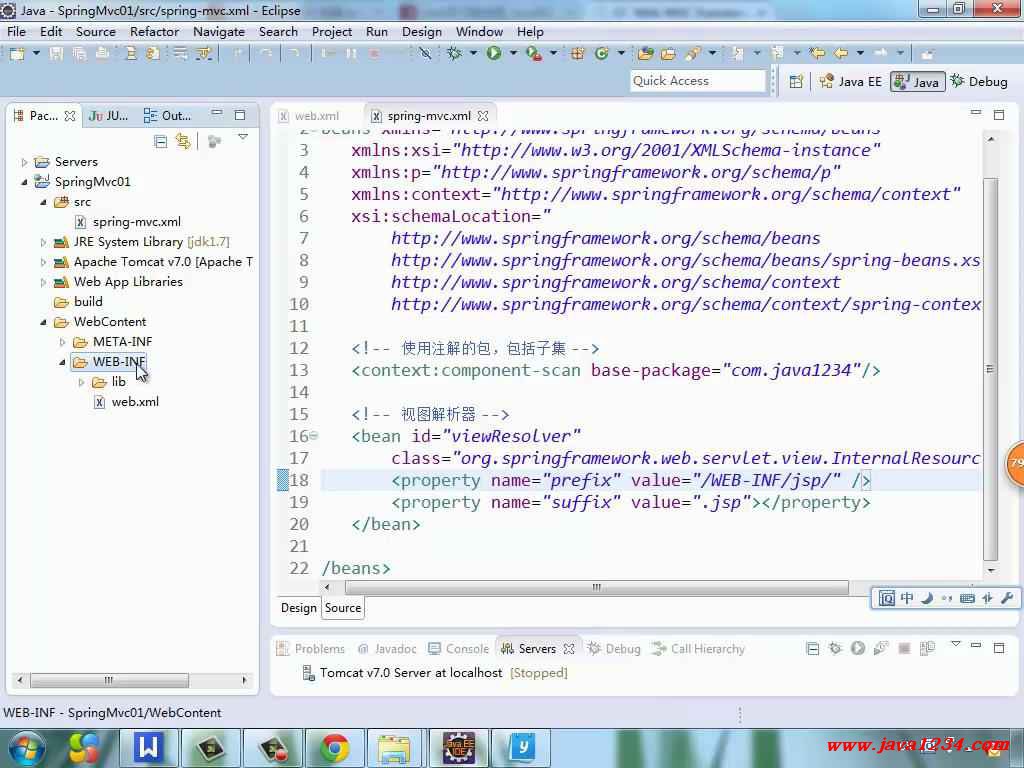Close the spring-mvc.xml editor tab
The width and height of the screenshot is (1024, 768).
(483, 116)
